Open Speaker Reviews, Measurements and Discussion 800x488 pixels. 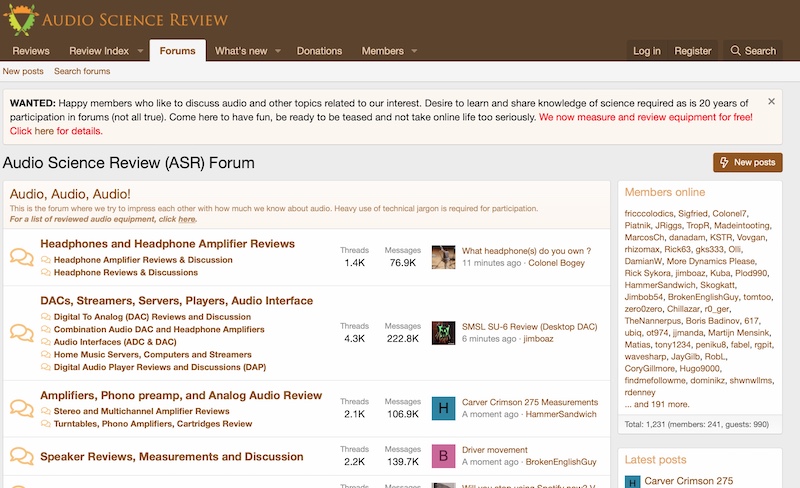pyautogui.click(x=172, y=457)
